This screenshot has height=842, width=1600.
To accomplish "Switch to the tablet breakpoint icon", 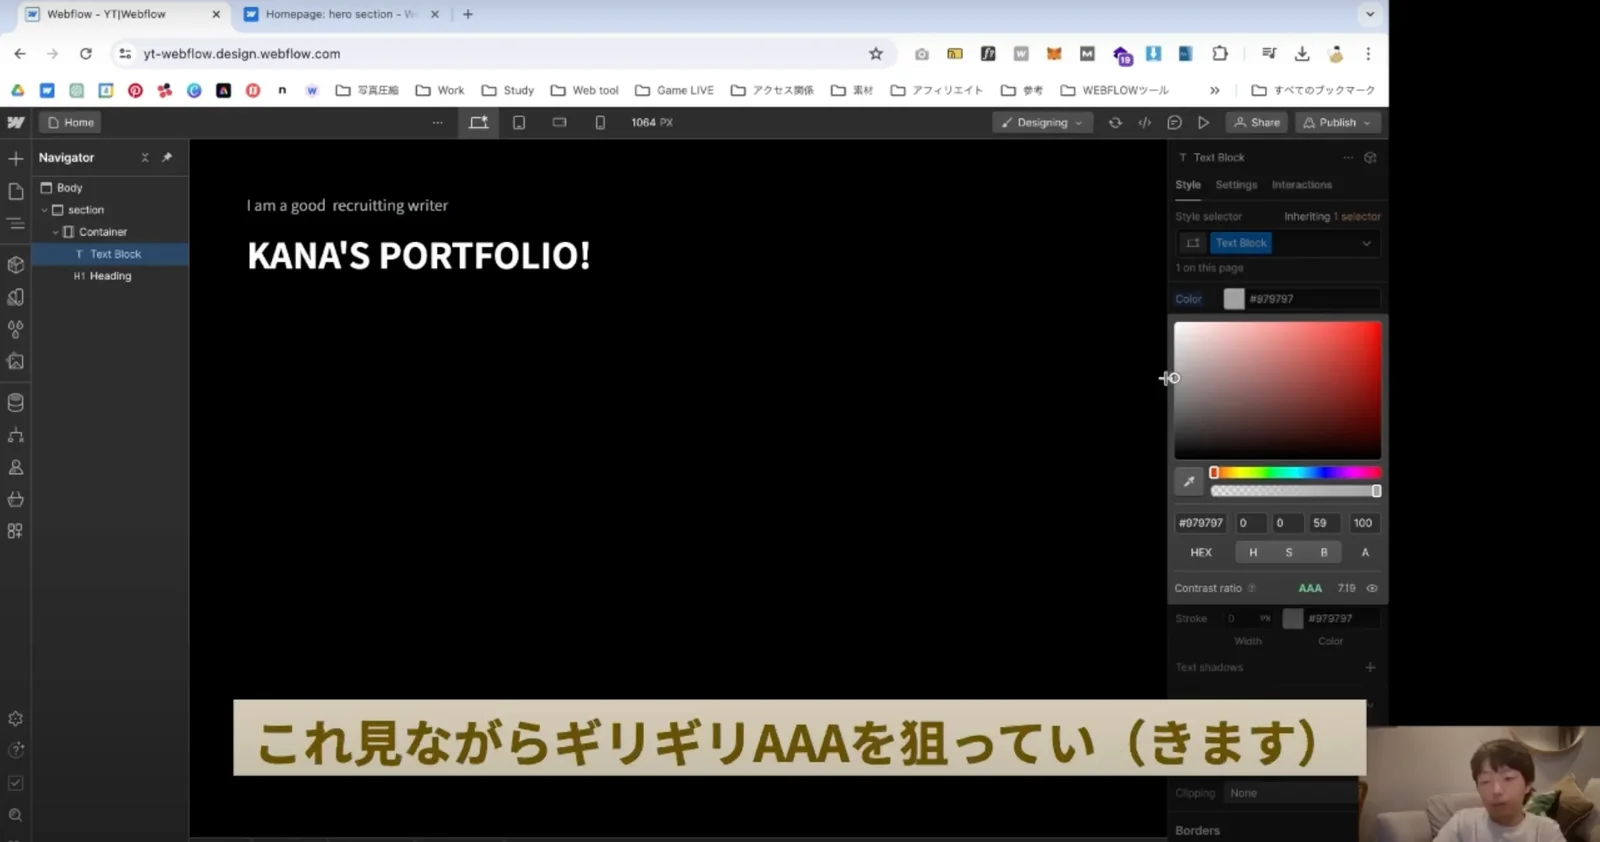I will point(519,122).
